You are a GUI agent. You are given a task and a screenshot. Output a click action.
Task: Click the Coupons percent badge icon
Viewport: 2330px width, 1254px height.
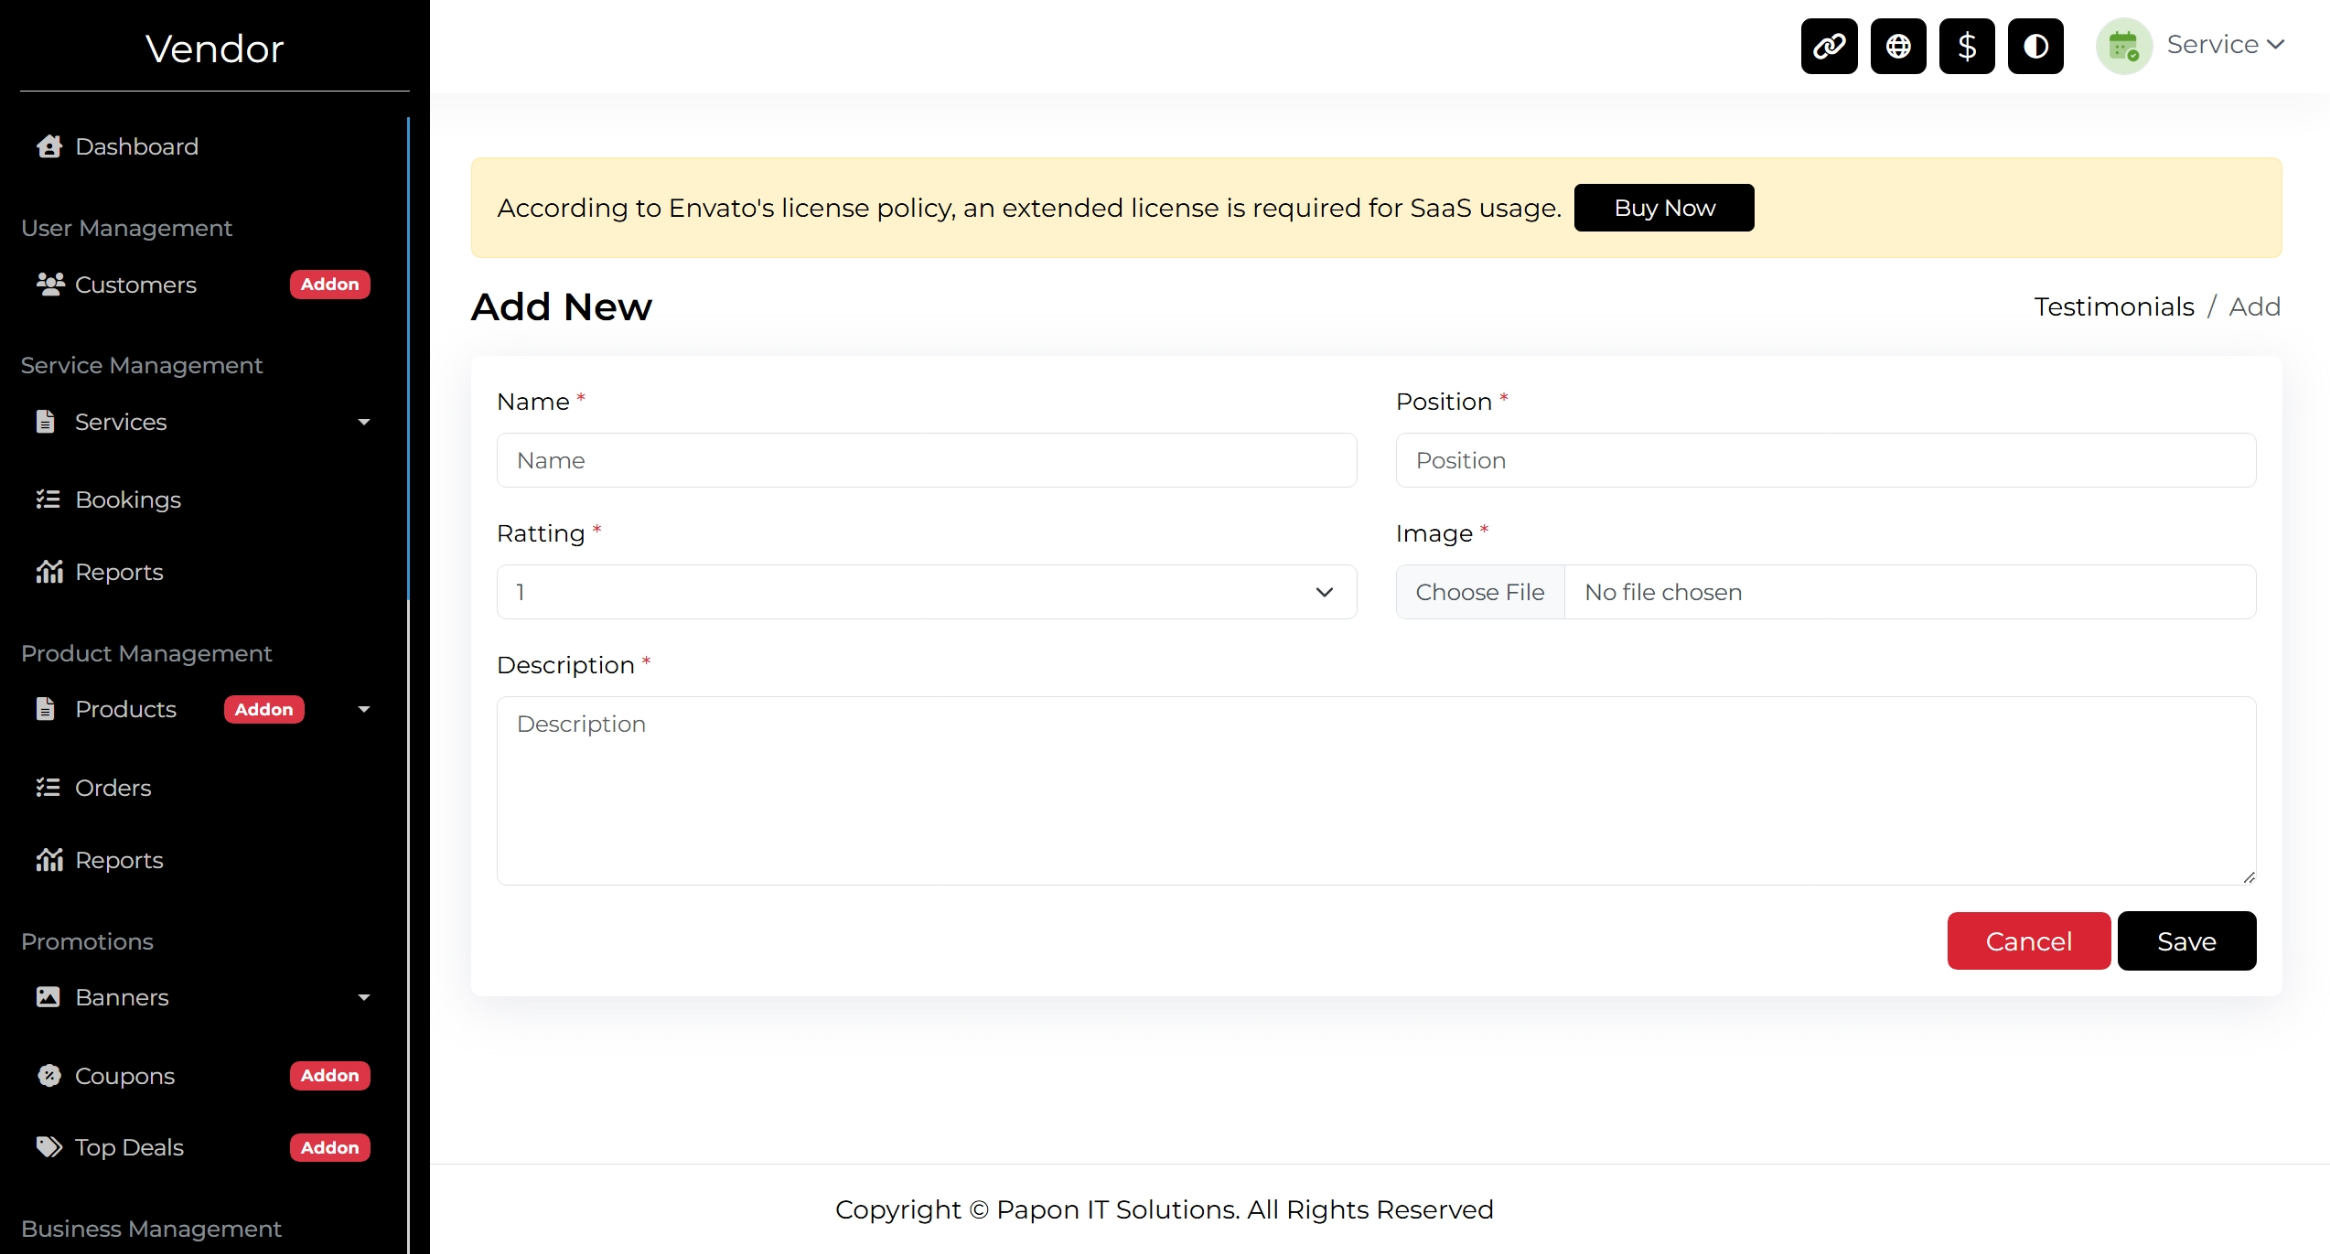tap(49, 1076)
